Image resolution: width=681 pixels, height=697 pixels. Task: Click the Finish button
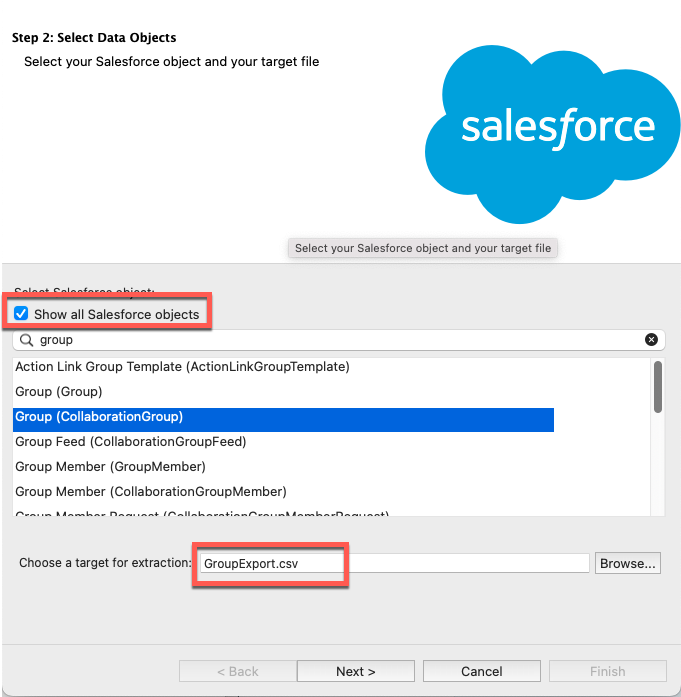[607, 671]
